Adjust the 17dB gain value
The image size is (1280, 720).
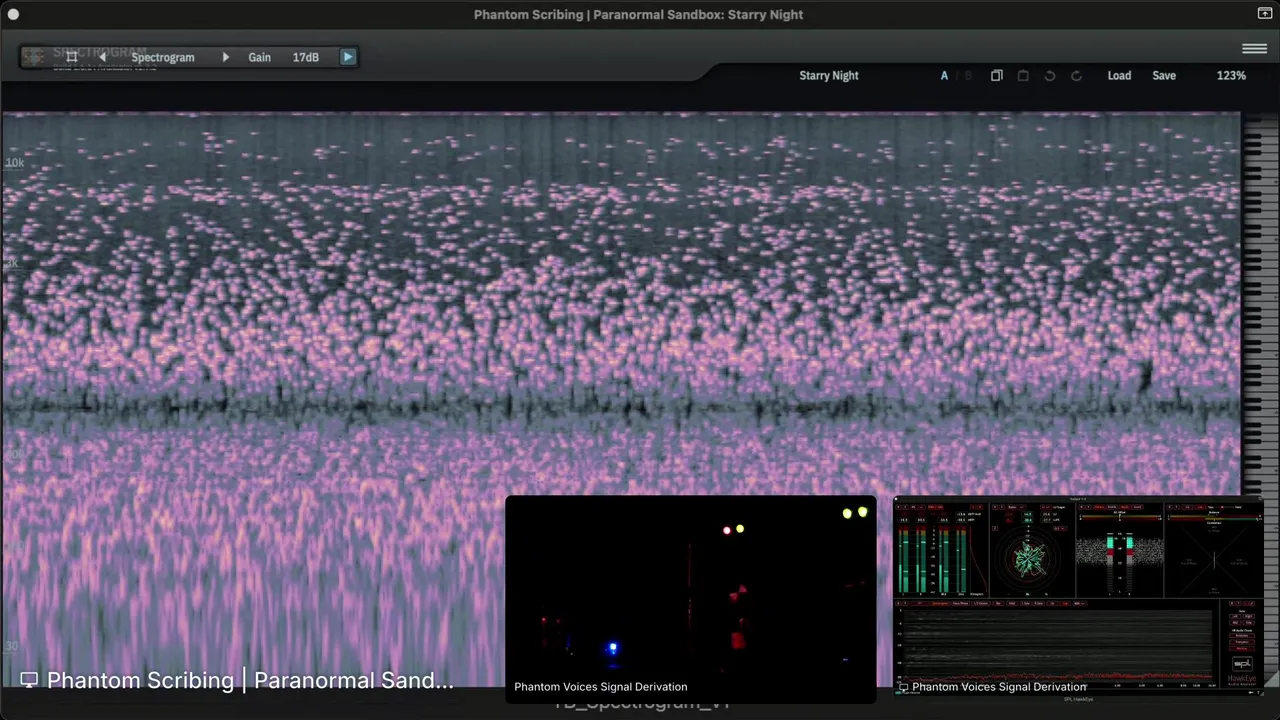306,57
